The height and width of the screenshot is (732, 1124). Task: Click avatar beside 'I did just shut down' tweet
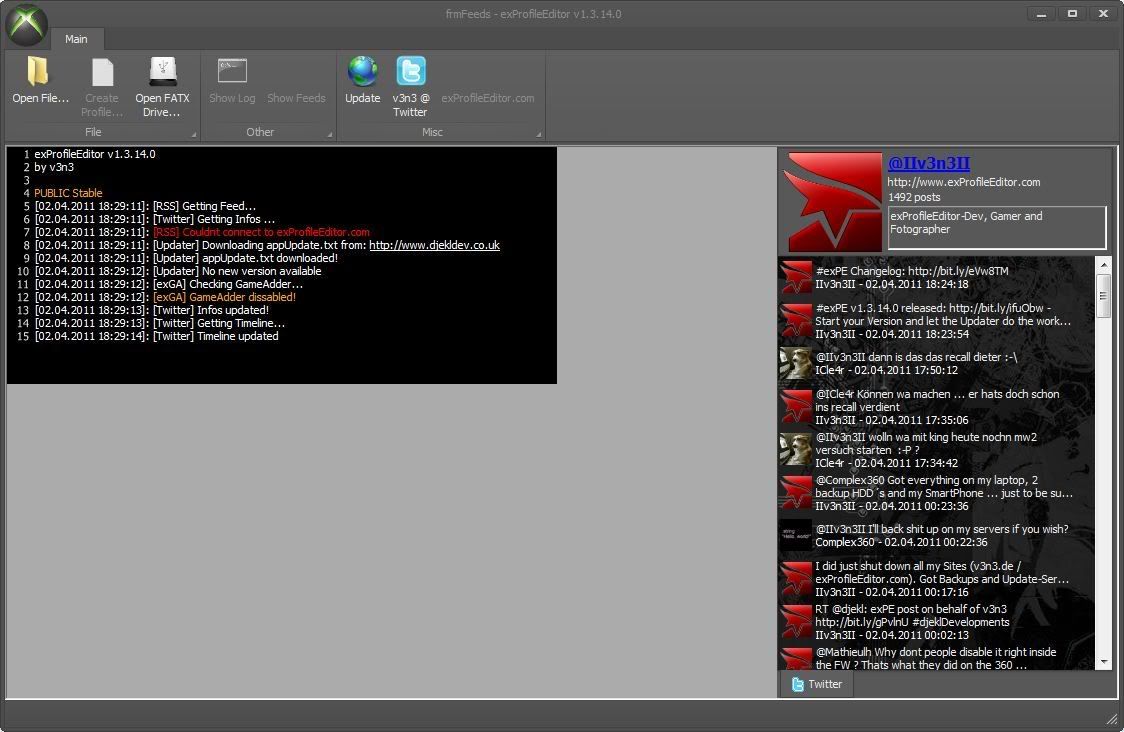(x=796, y=579)
